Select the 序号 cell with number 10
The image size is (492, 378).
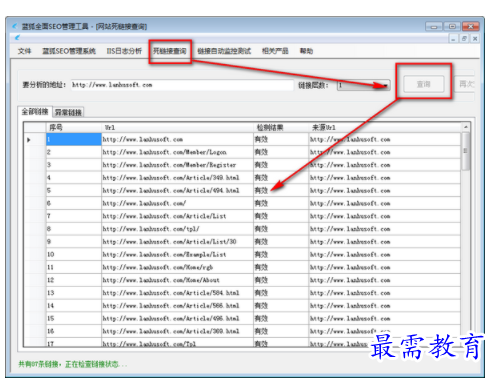pos(74,254)
